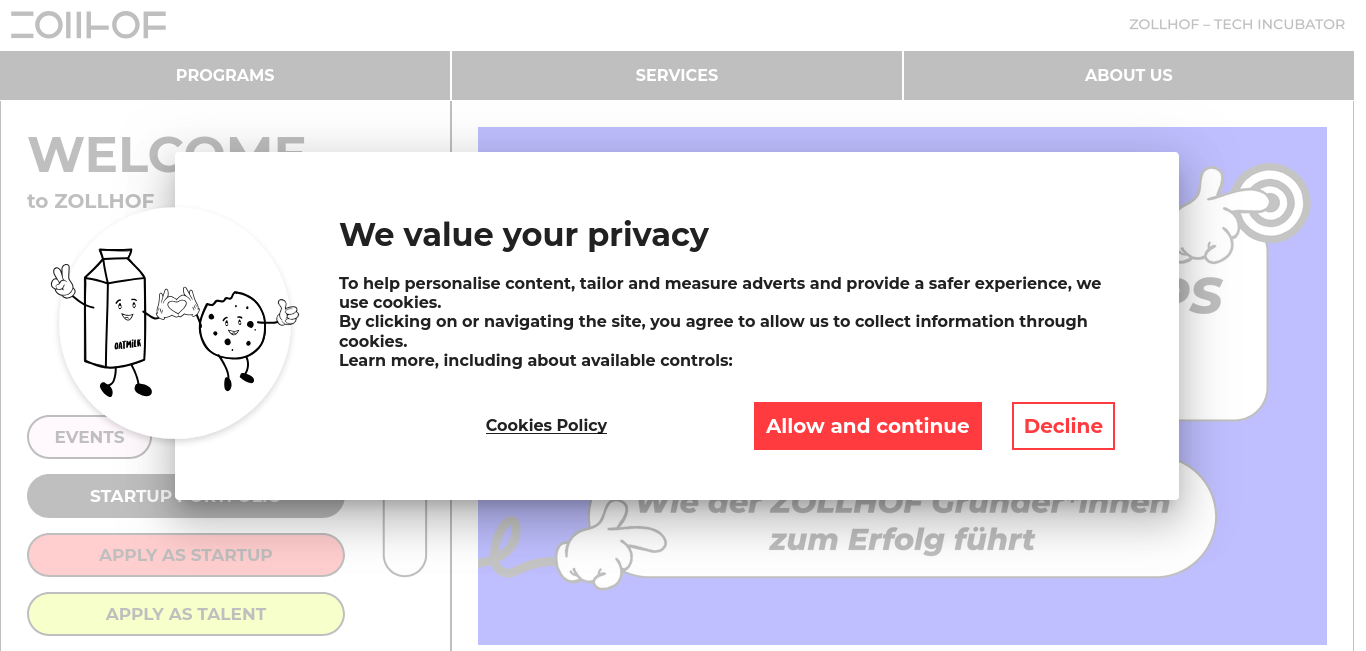This screenshot has width=1366, height=651.
Task: Click Allow and continue button
Action: 868,426
